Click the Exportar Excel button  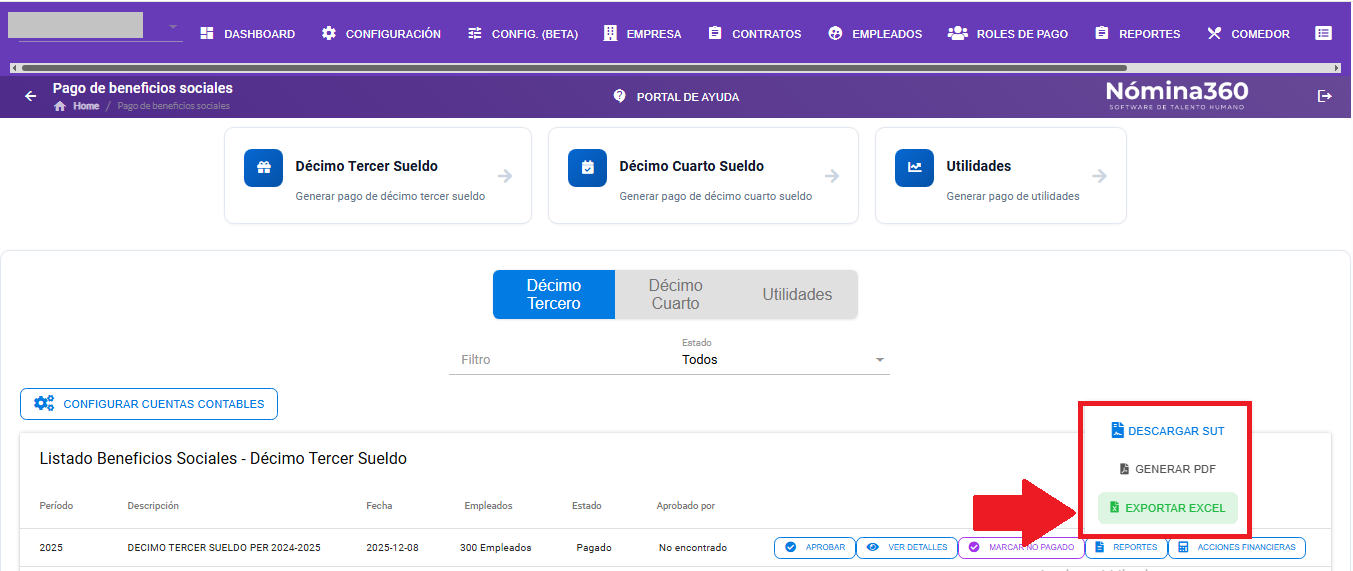[x=1168, y=508]
